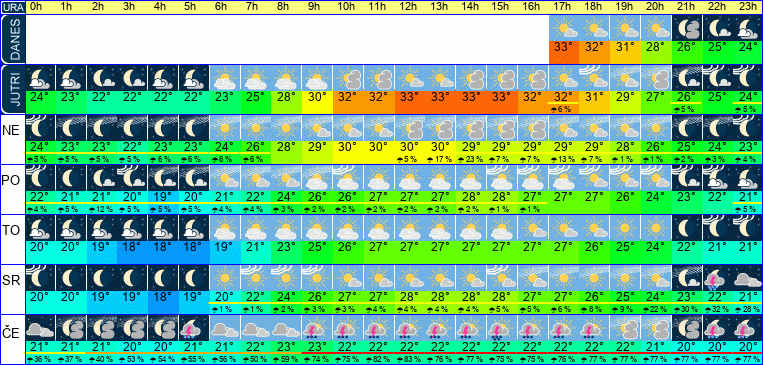The width and height of the screenshot is (763, 365).
Task: Click the sunny icon for DANES 17h
Action: pos(564,28)
